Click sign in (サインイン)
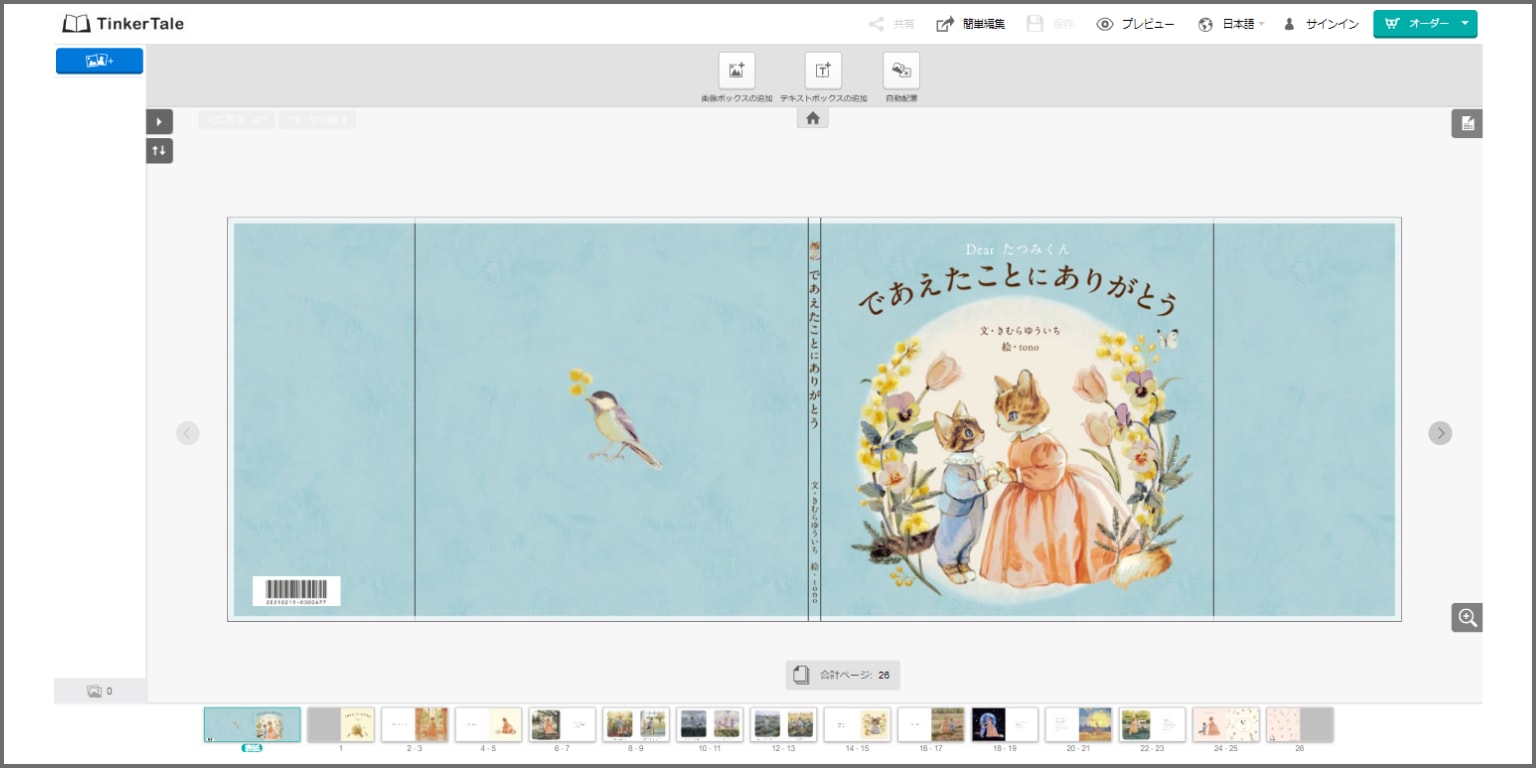The width and height of the screenshot is (1536, 768). click(1321, 24)
